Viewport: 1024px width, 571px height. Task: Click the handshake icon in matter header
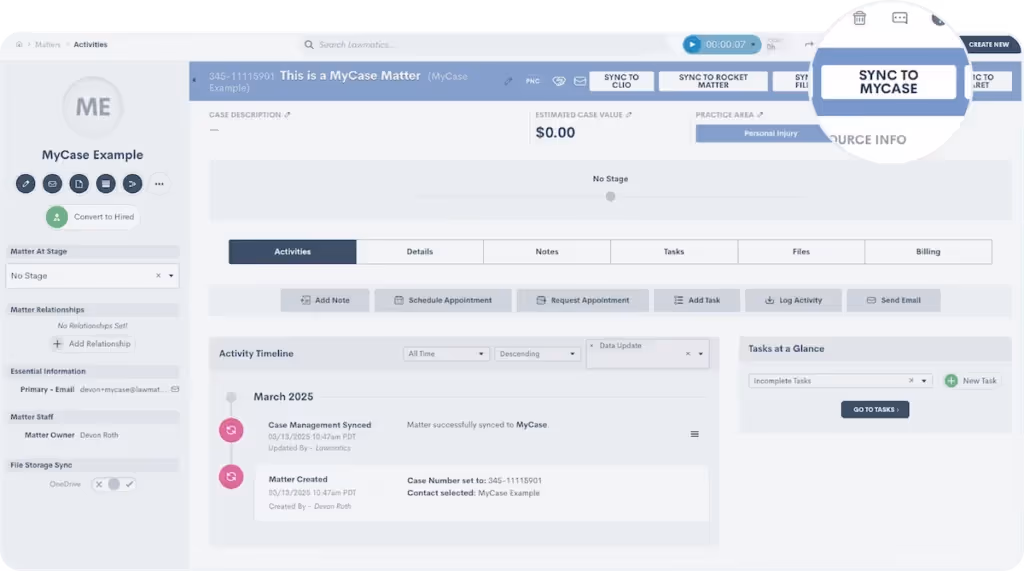click(559, 81)
